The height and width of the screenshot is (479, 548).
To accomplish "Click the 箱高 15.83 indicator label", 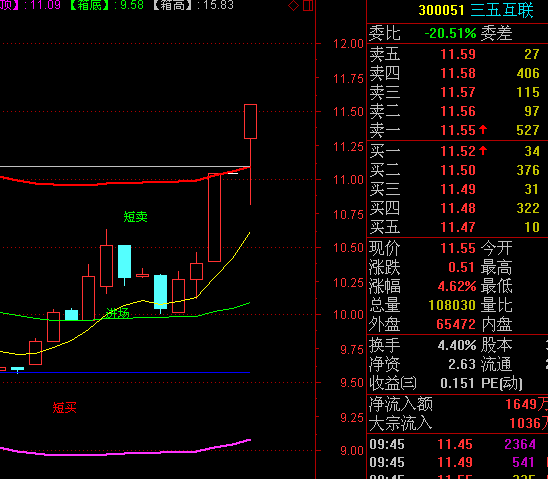I will (193, 5).
